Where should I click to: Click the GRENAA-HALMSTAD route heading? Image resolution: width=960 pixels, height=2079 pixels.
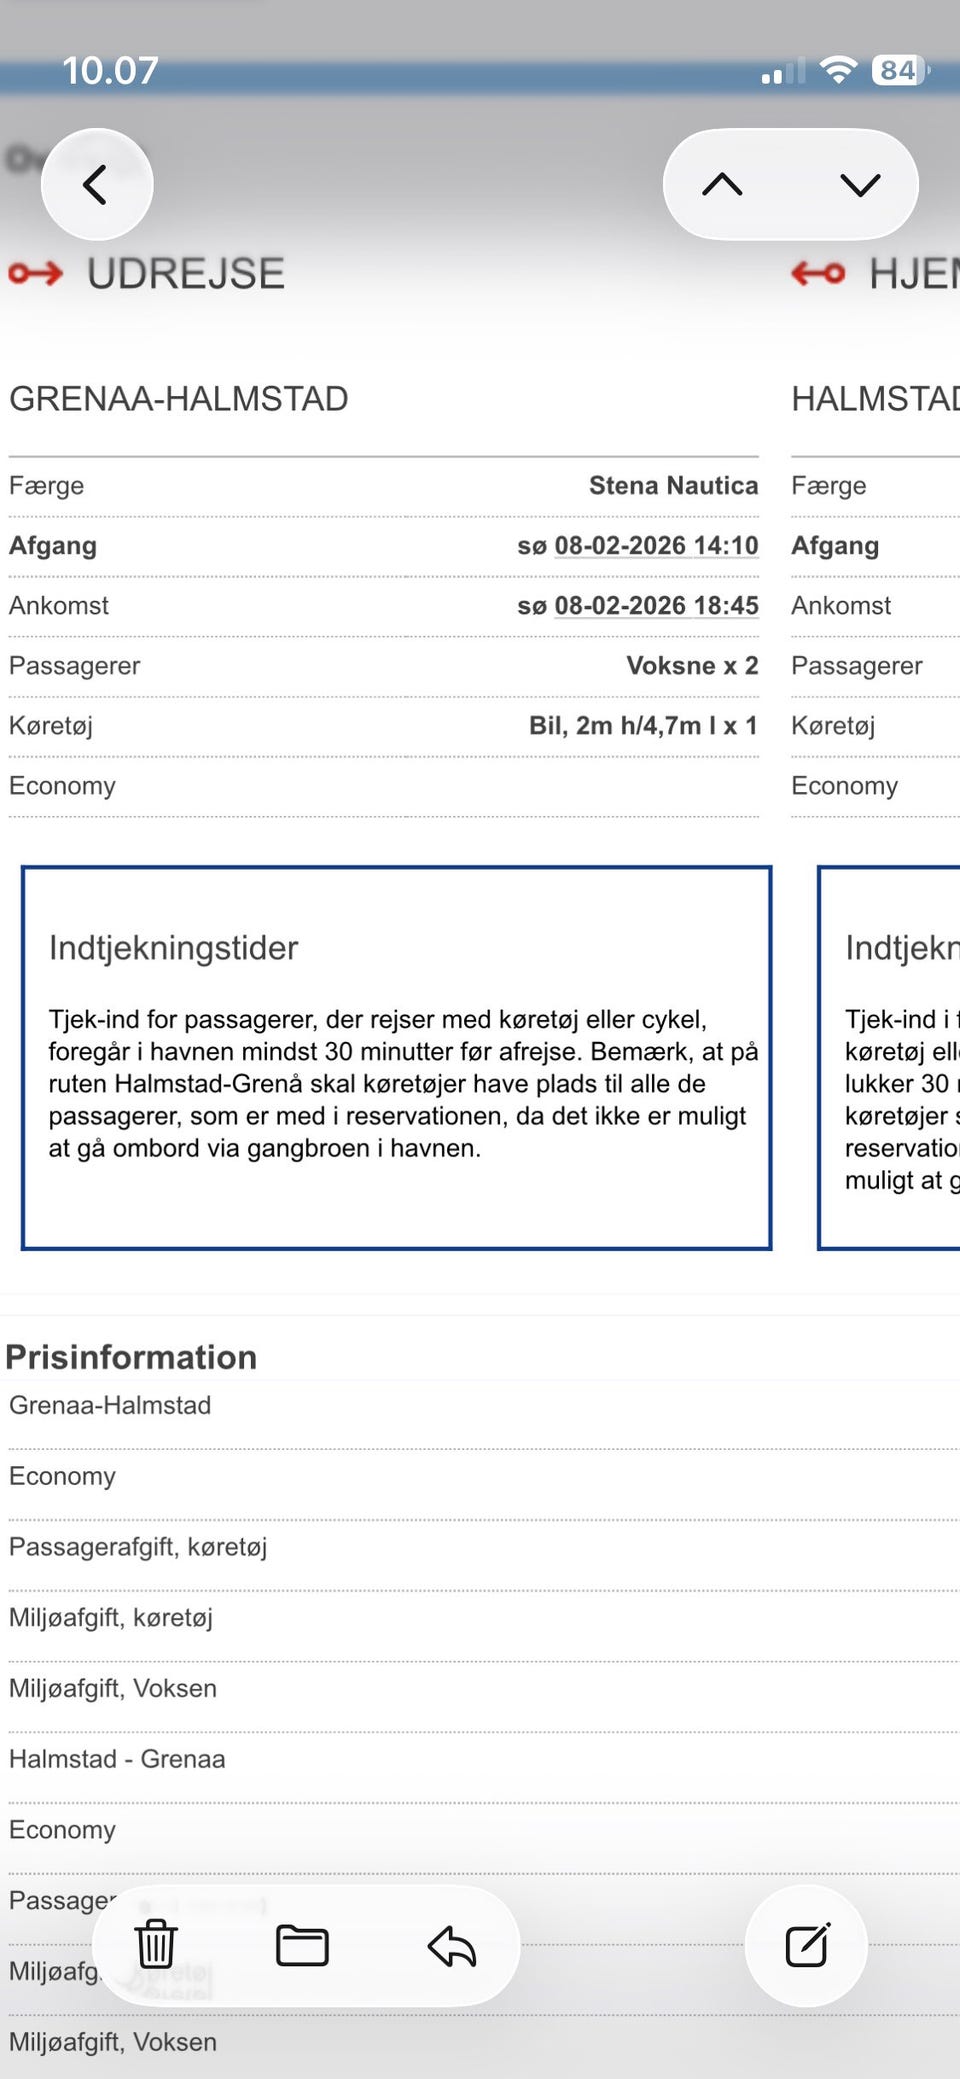[x=179, y=399]
